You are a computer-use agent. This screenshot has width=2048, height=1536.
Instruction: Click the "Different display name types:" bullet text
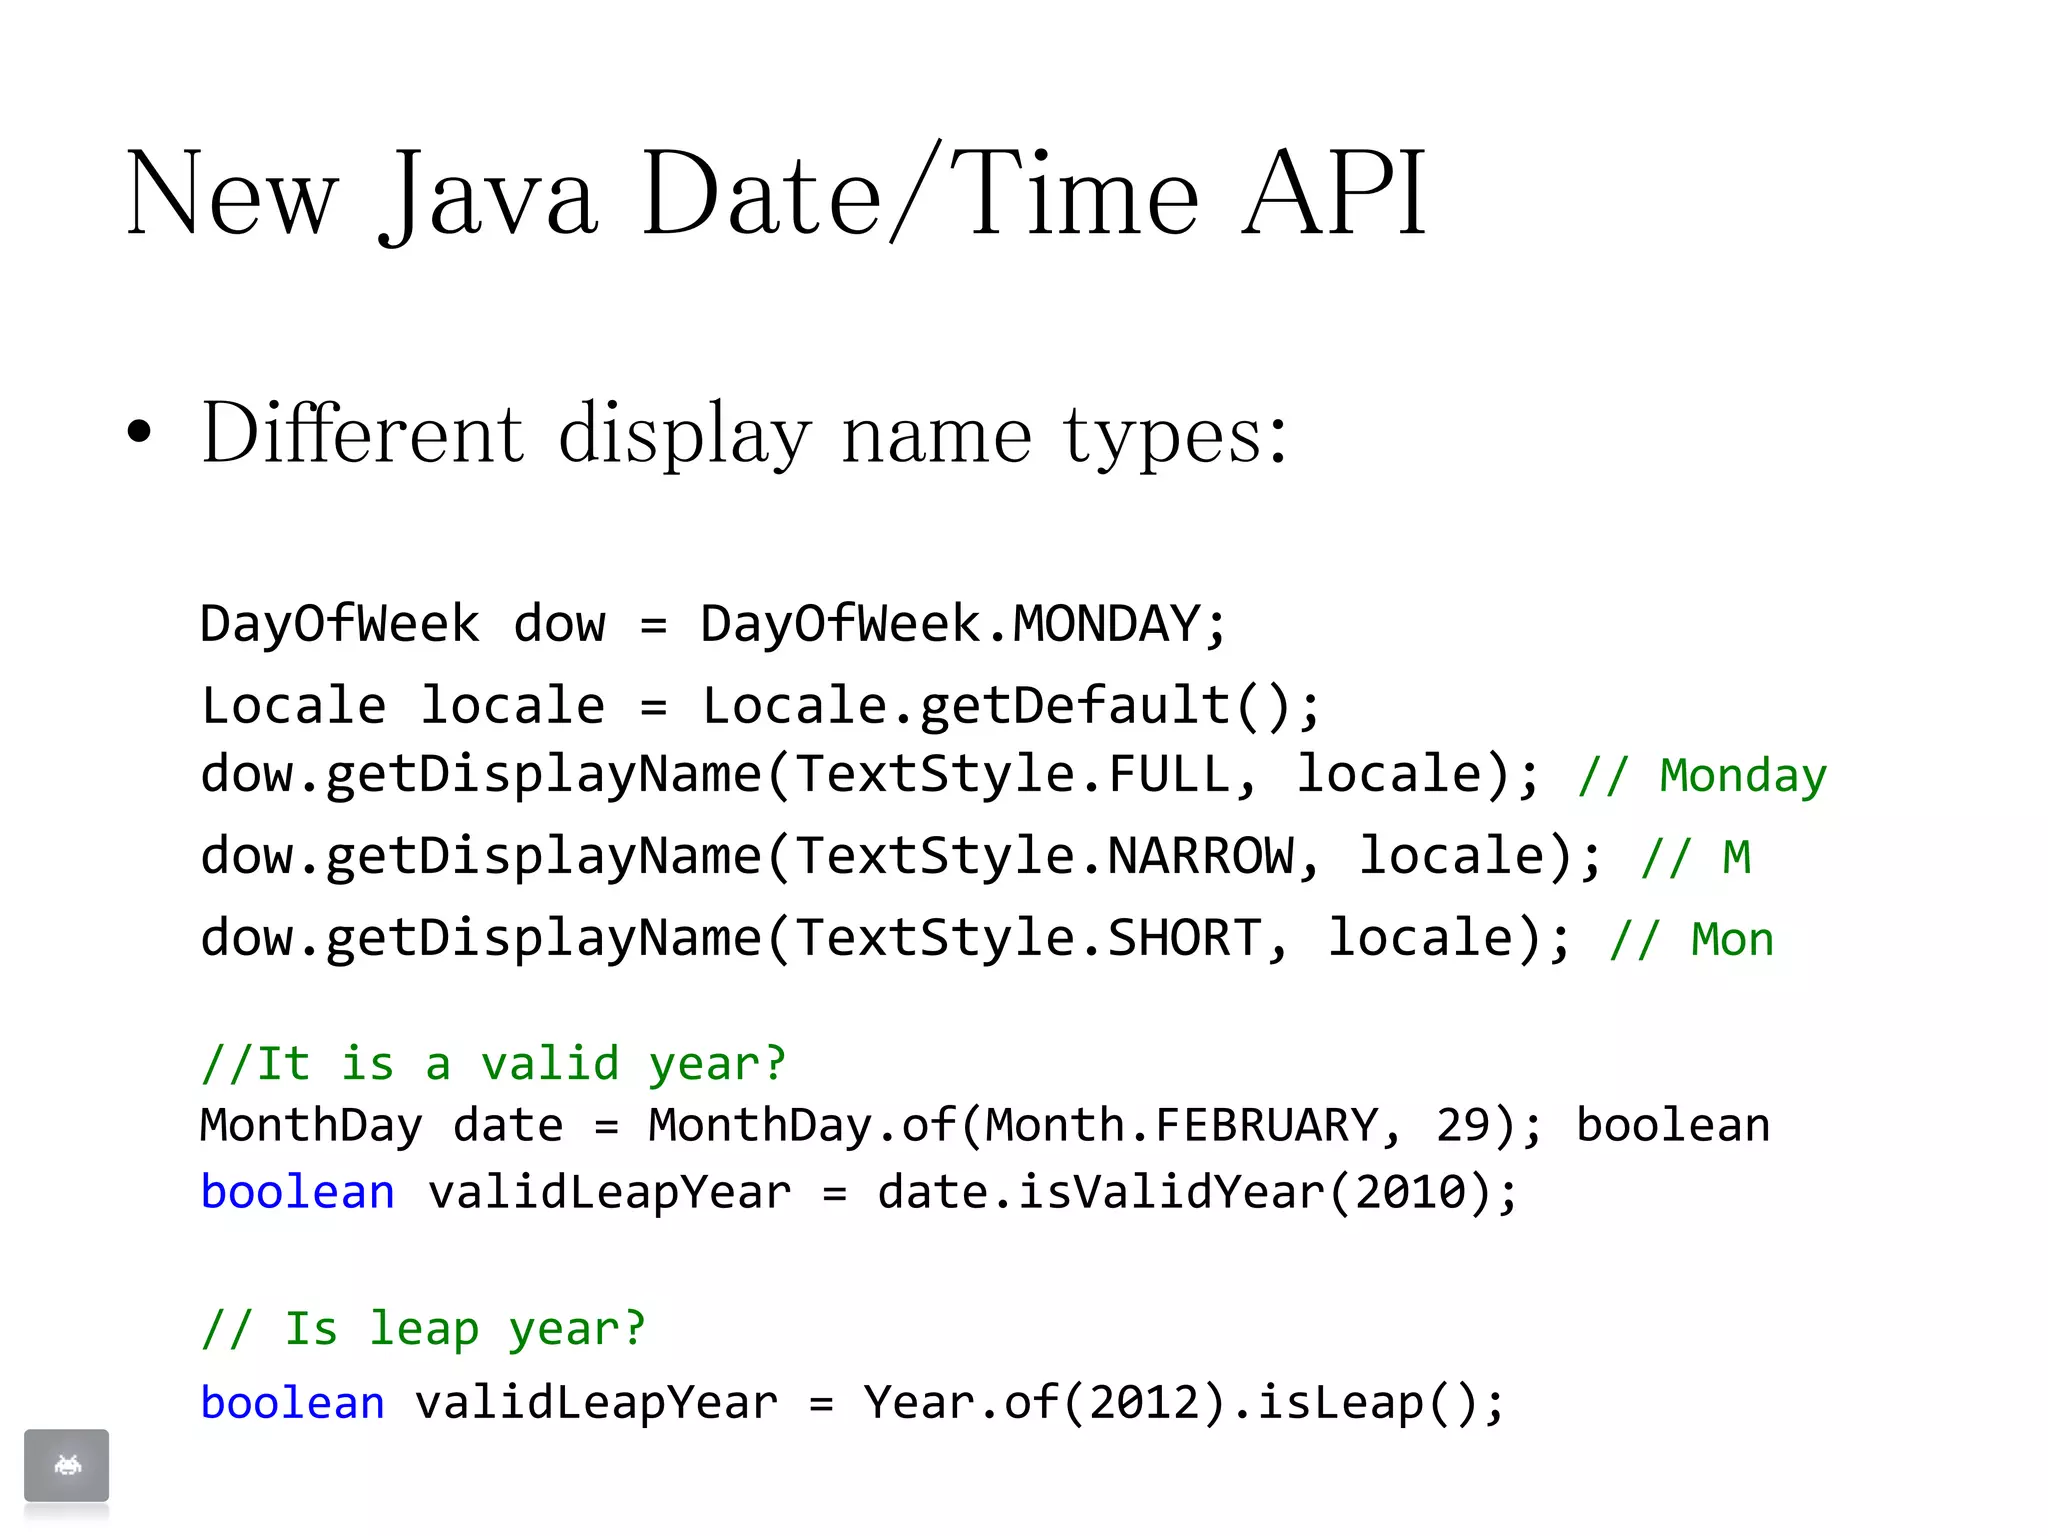[744, 434]
